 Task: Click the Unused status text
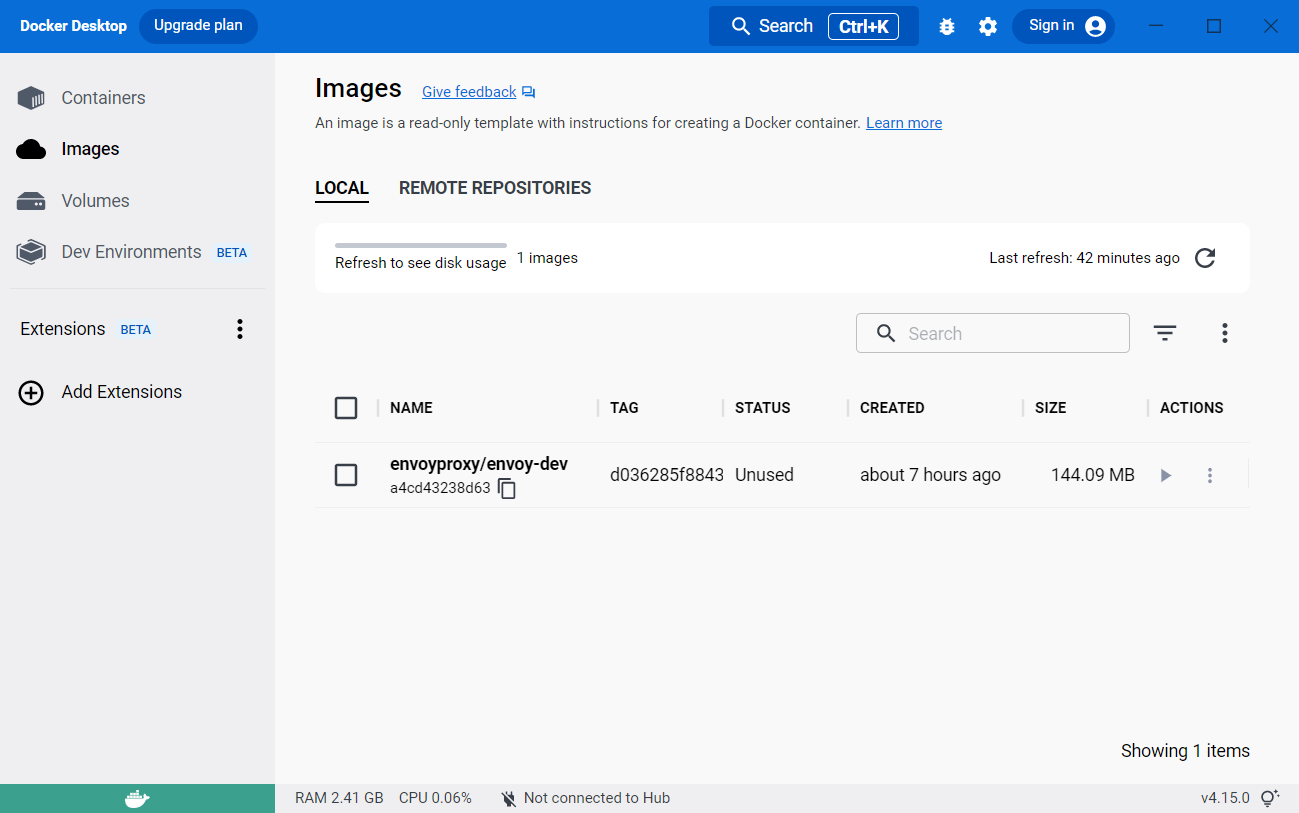coord(764,475)
